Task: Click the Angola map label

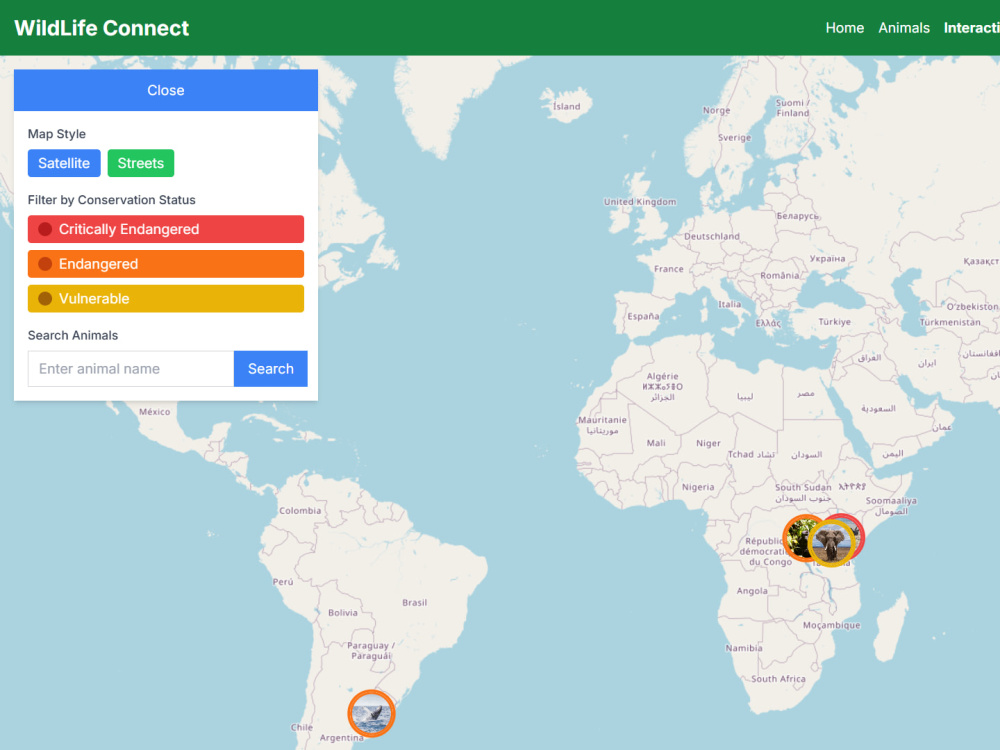Action: 752,591
